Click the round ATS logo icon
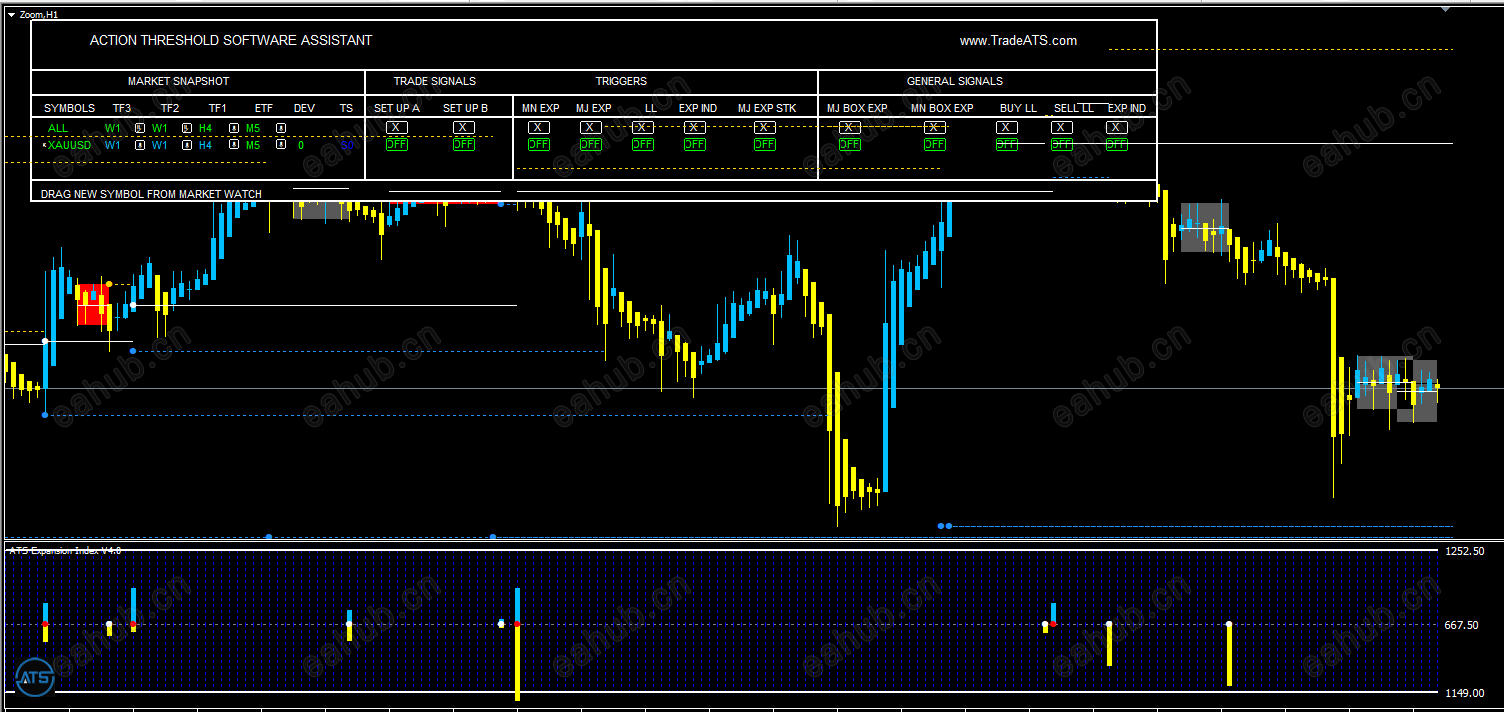Viewport: 1504px width, 712px height. [35, 677]
